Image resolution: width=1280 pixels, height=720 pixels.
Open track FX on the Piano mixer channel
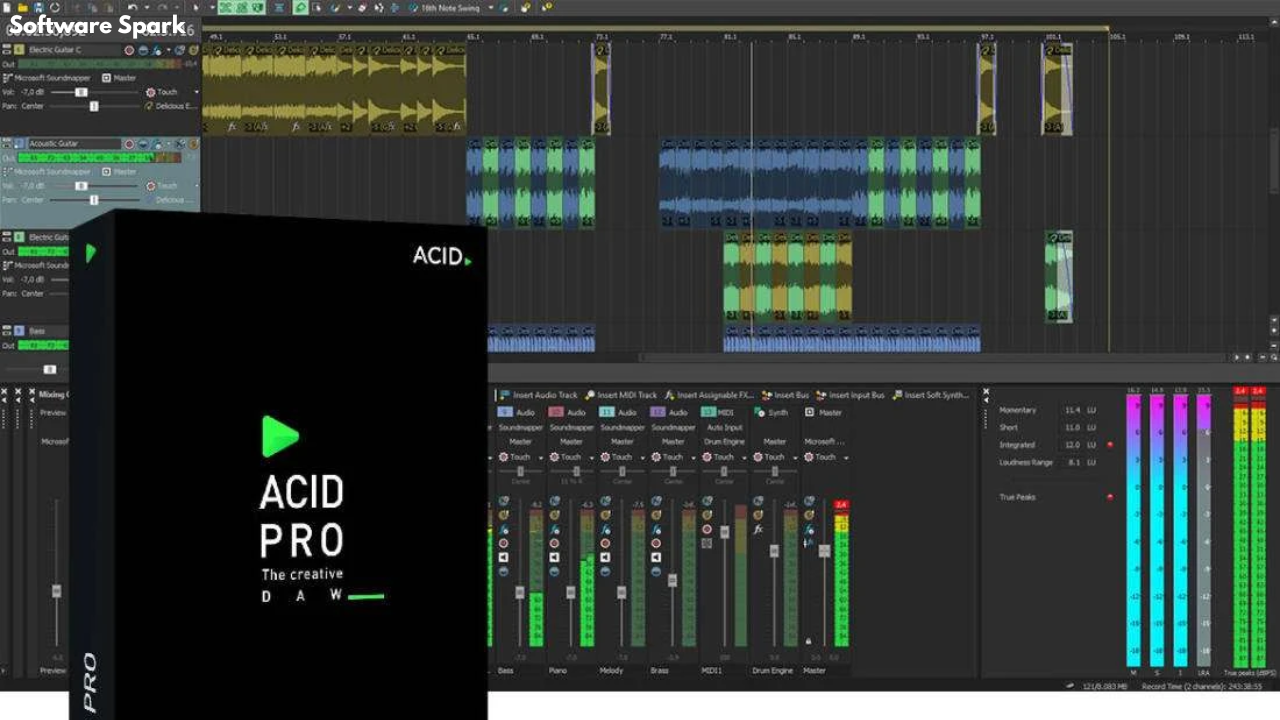tap(554, 528)
